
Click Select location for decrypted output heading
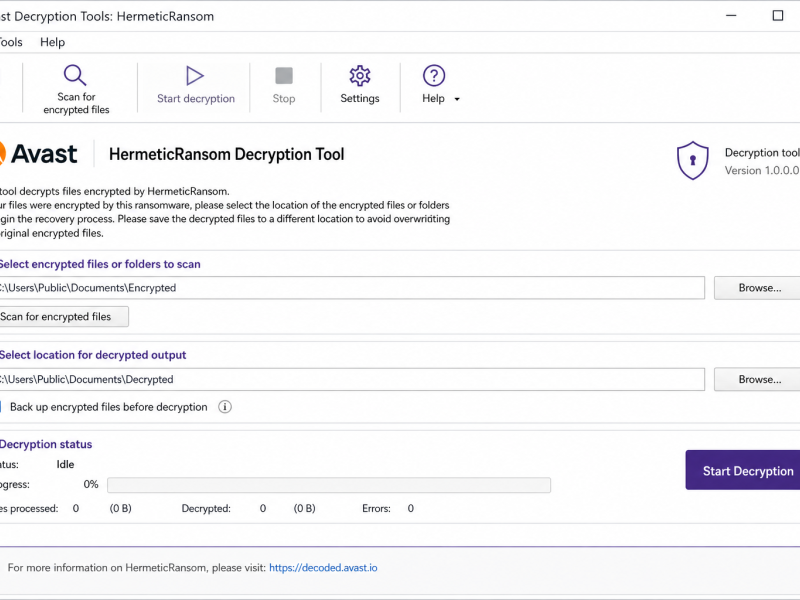pos(93,355)
